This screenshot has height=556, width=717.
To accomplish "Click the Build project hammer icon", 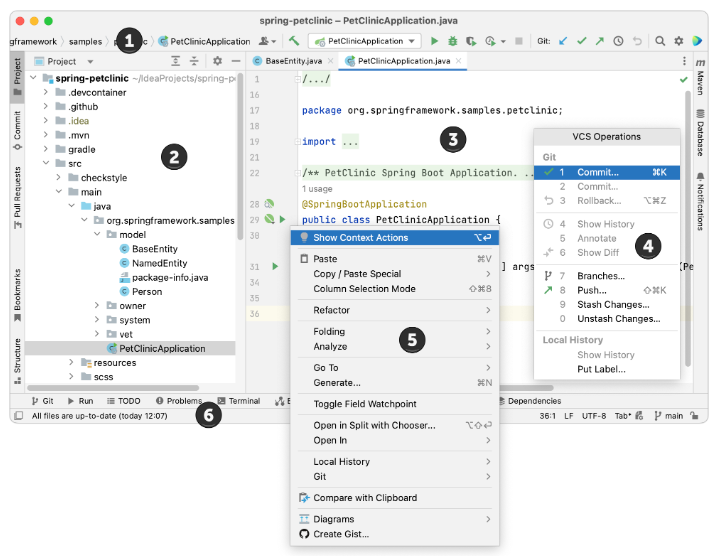I will pos(294,41).
